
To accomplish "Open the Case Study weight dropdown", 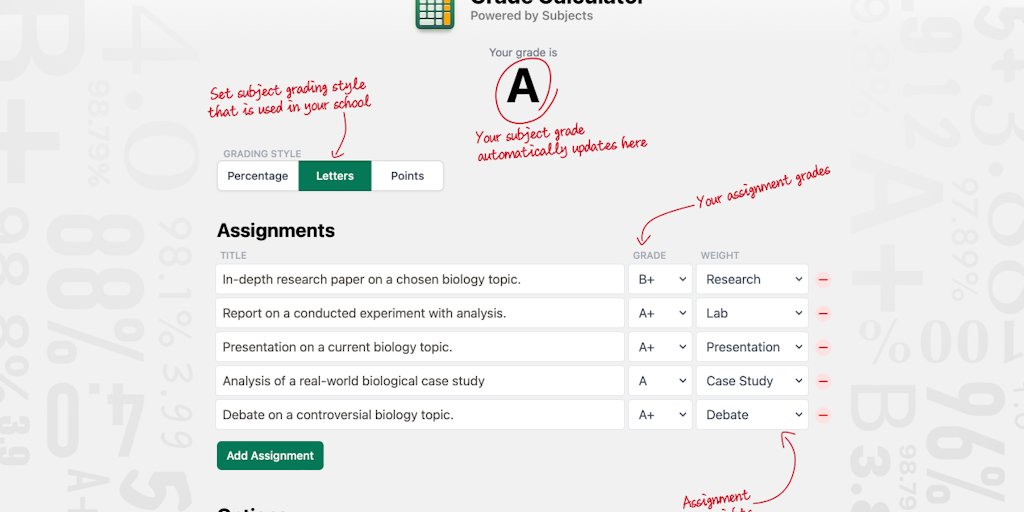I will click(752, 381).
